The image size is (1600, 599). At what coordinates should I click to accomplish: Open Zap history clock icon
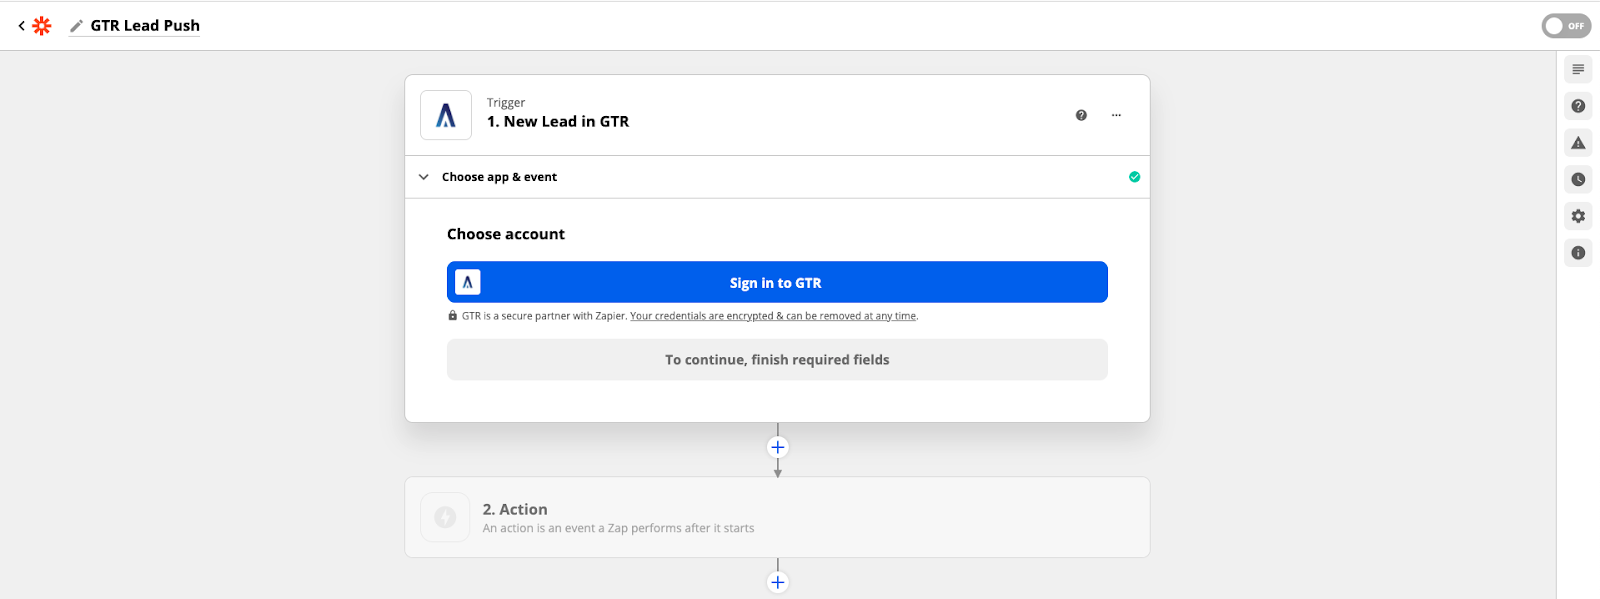click(1578, 180)
